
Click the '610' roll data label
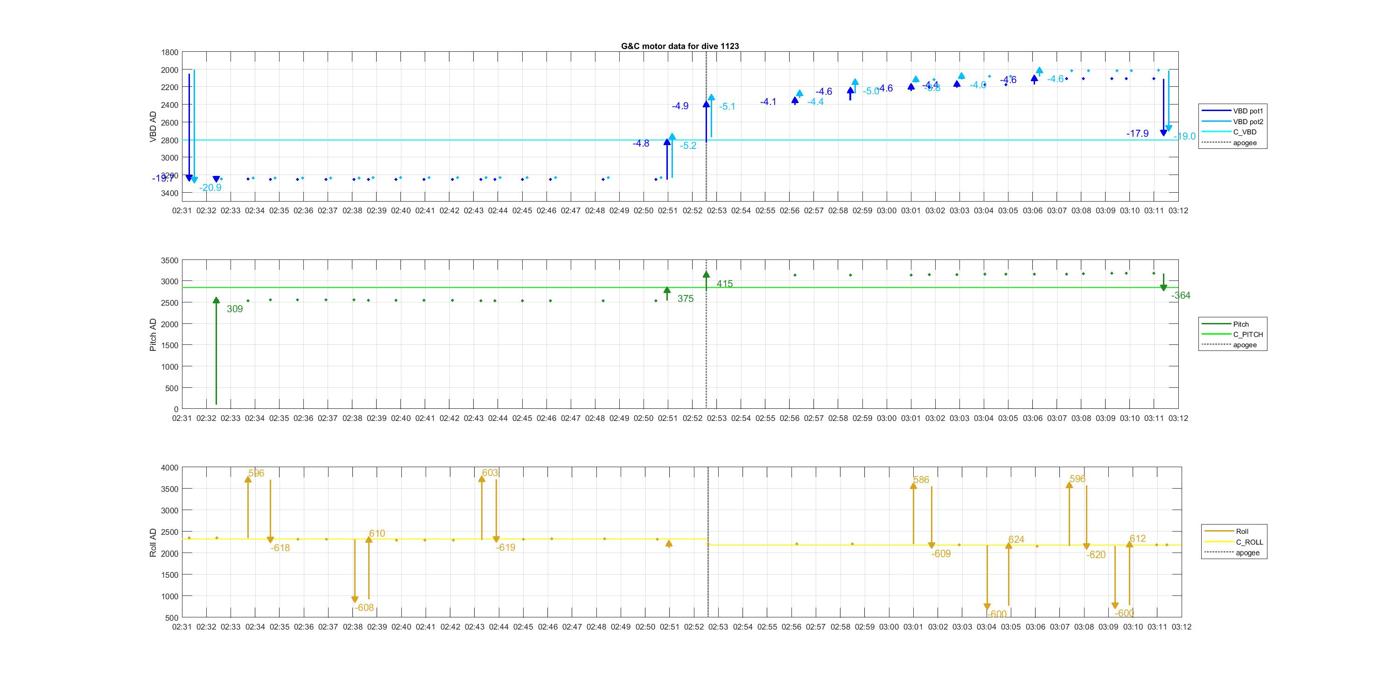click(x=377, y=534)
